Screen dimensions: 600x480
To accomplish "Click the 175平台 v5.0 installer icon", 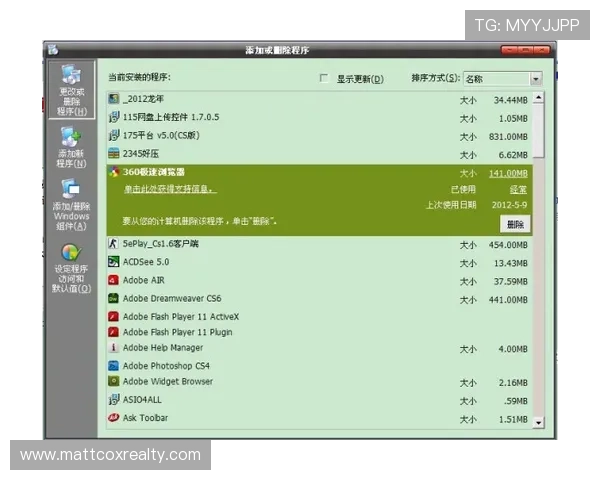I will 114,135.
